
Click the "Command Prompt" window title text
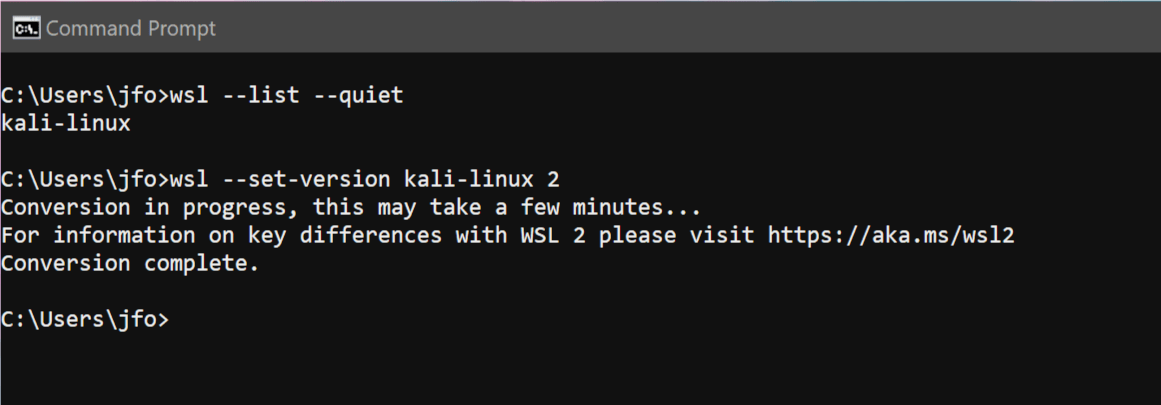(131, 28)
